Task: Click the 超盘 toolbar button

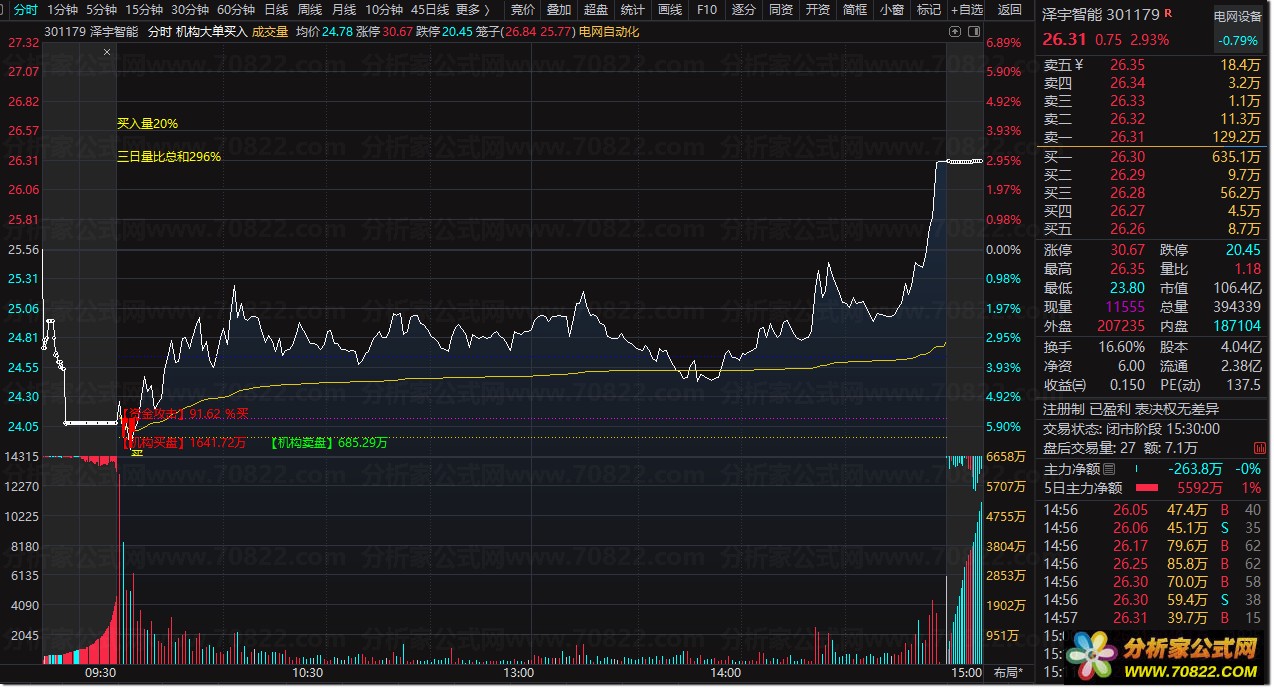Action: coord(596,10)
